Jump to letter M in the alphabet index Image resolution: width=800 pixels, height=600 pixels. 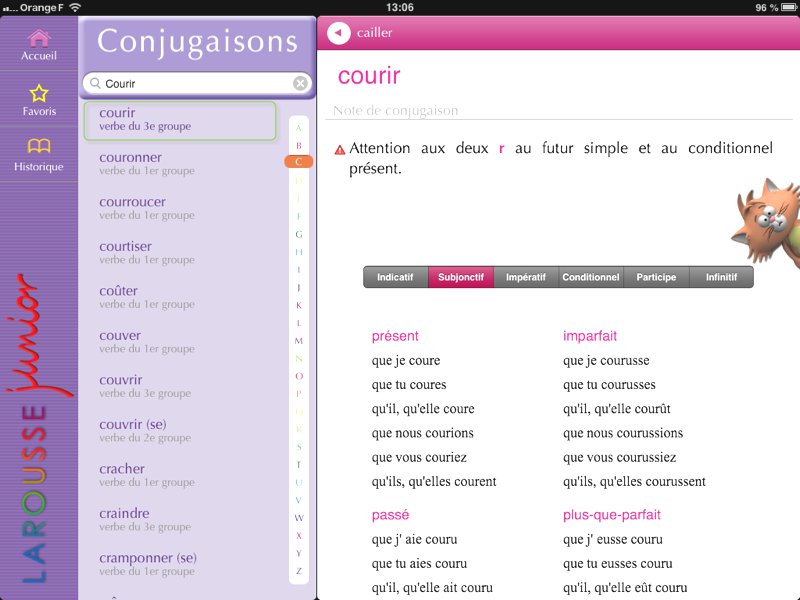click(x=298, y=341)
